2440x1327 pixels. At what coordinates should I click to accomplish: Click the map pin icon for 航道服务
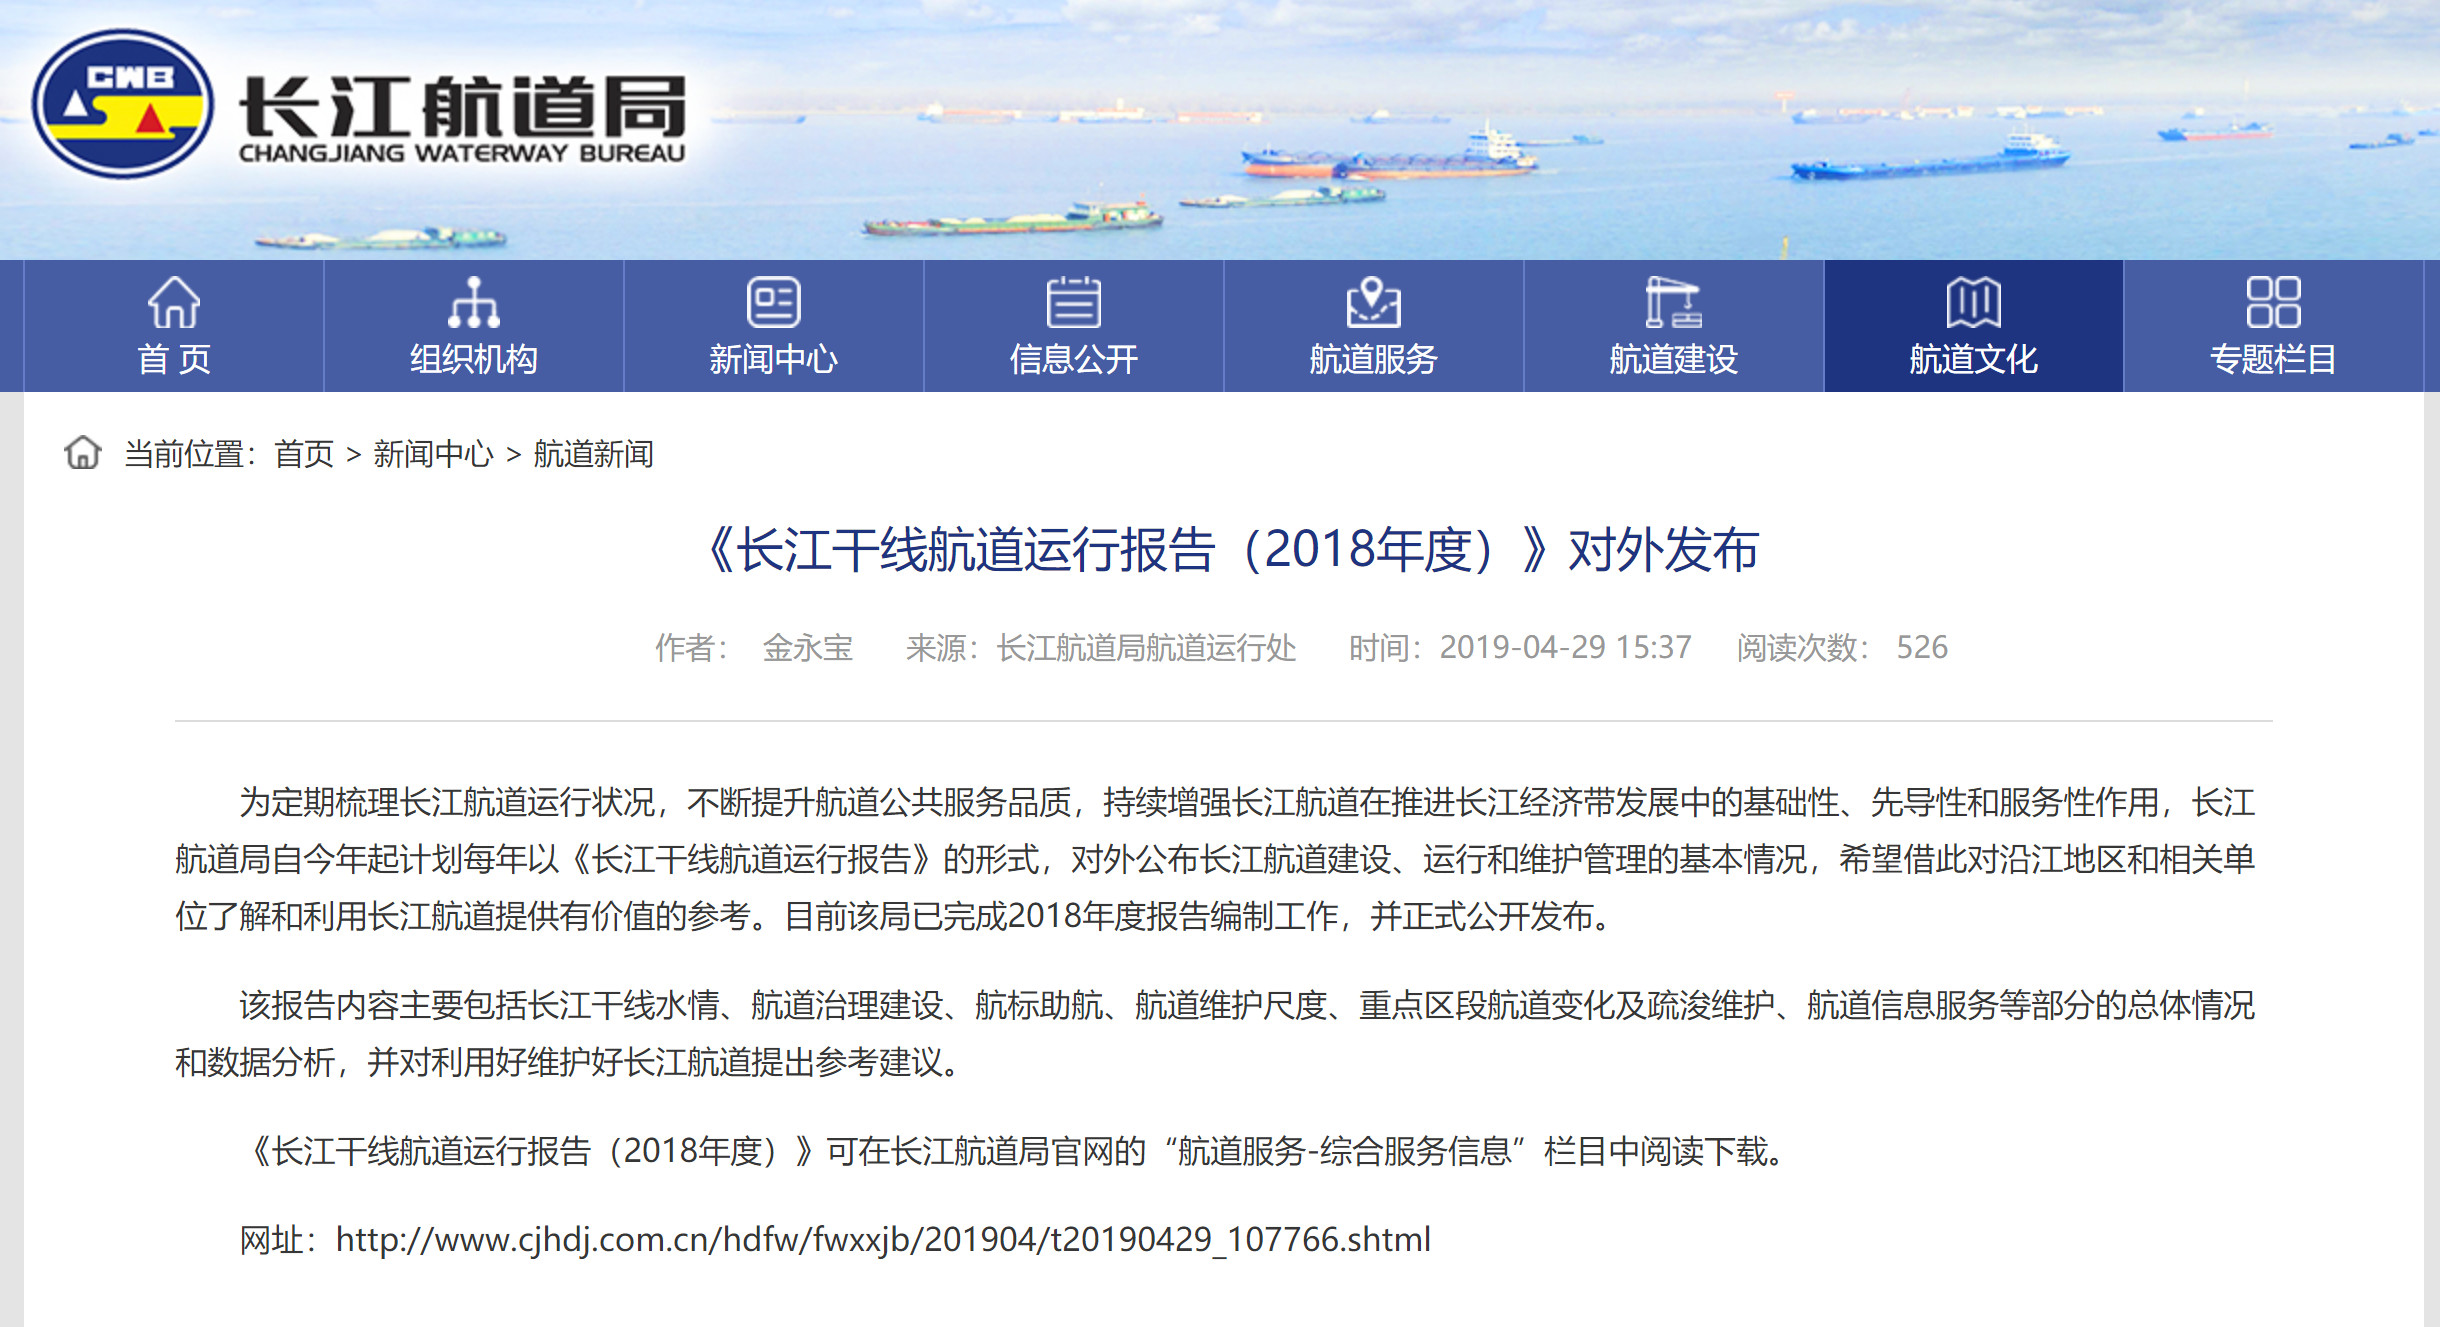[1373, 302]
